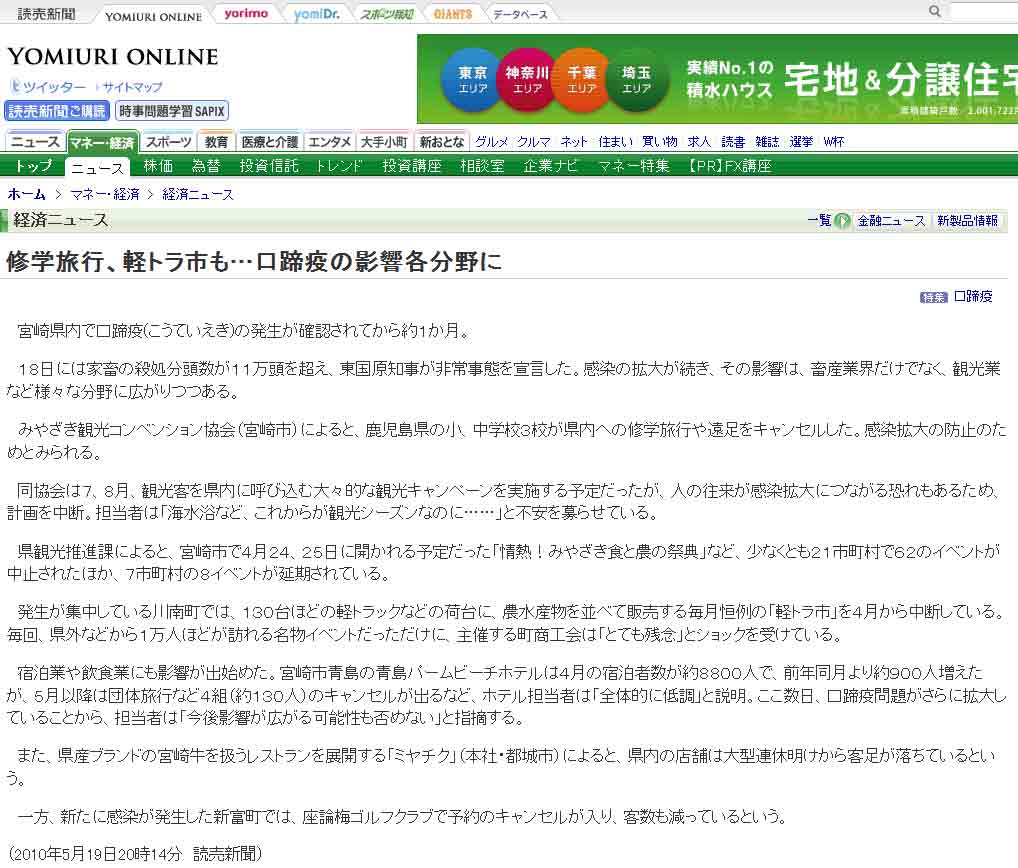The image size is (1018, 868).
Task: Click the green arrow icon next to 一覧
Action: click(x=843, y=221)
